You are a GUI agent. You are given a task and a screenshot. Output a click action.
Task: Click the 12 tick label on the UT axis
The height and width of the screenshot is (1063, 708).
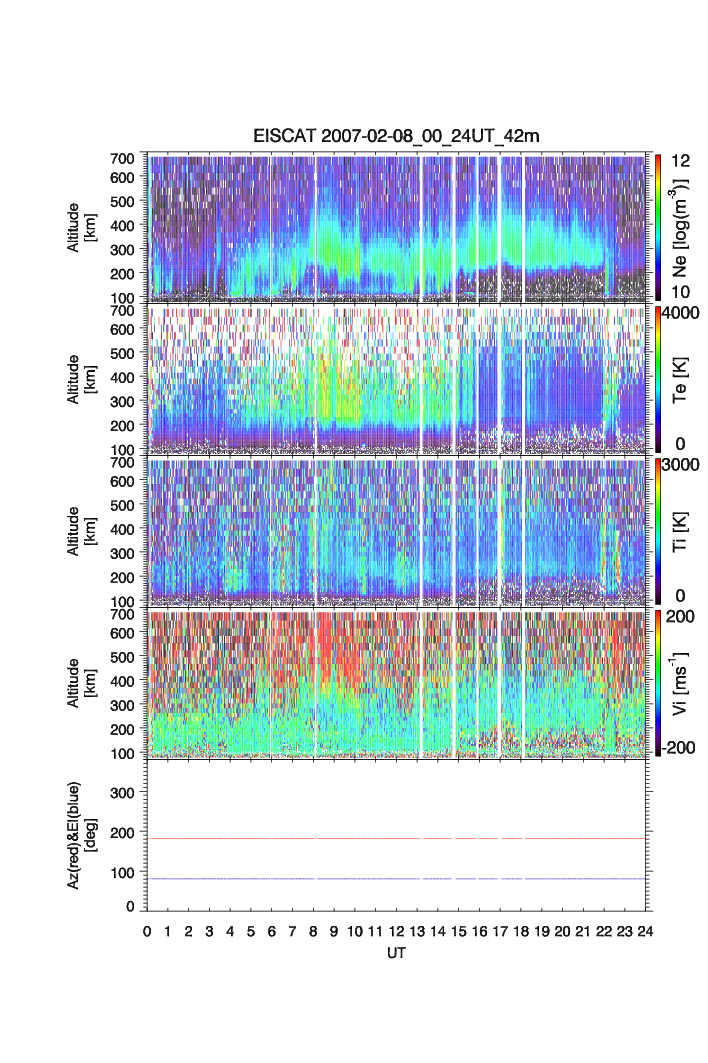click(x=395, y=932)
